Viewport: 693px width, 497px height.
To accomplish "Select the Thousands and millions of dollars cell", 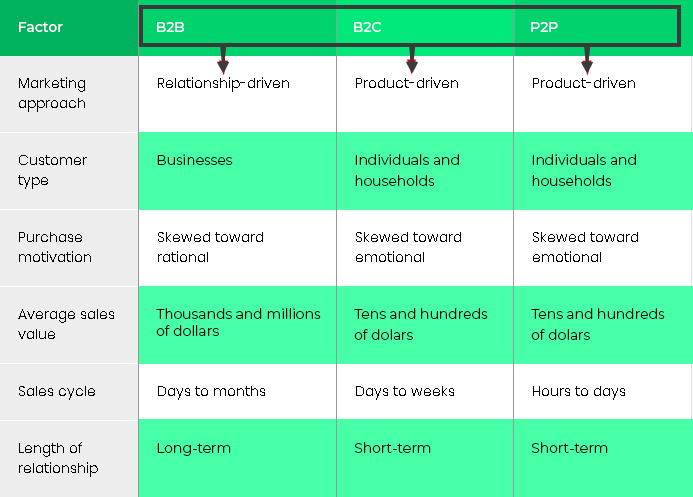I will [237, 325].
